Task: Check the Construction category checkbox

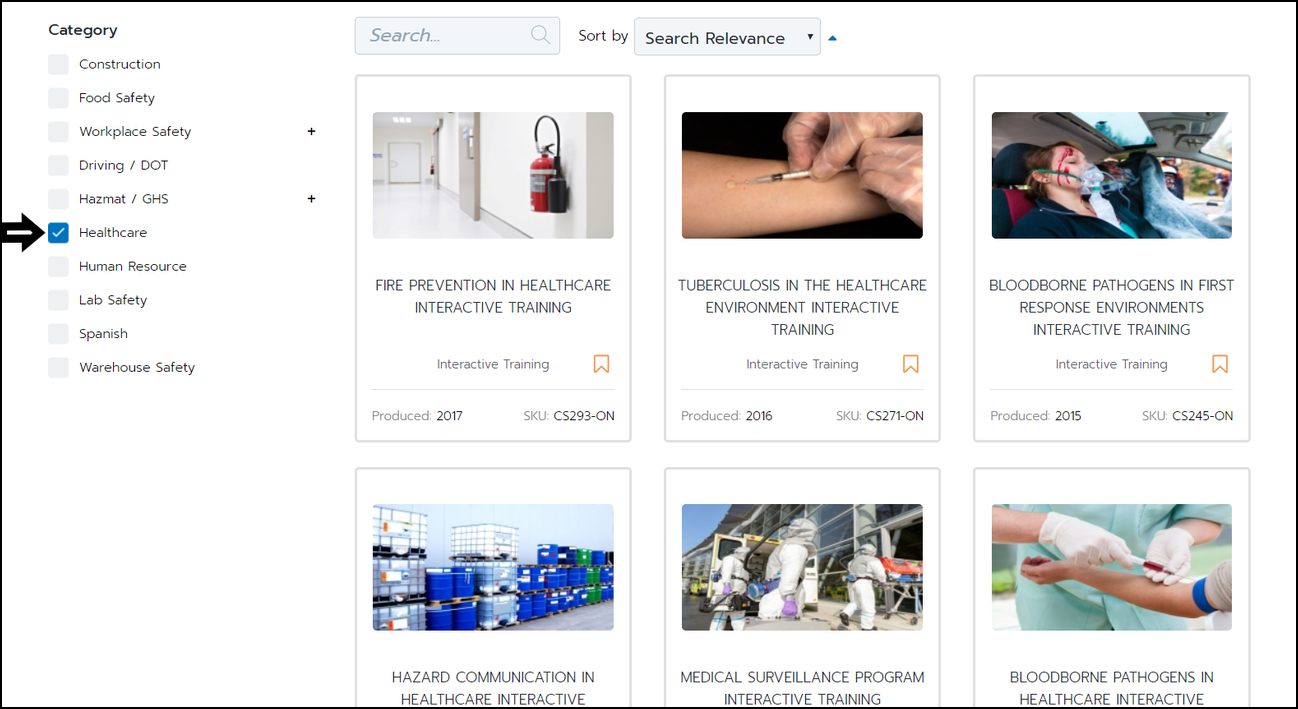Action: click(x=59, y=64)
